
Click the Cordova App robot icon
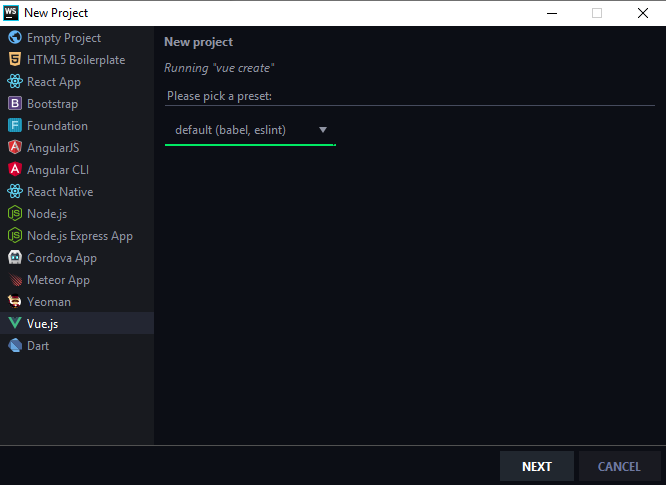click(x=15, y=257)
